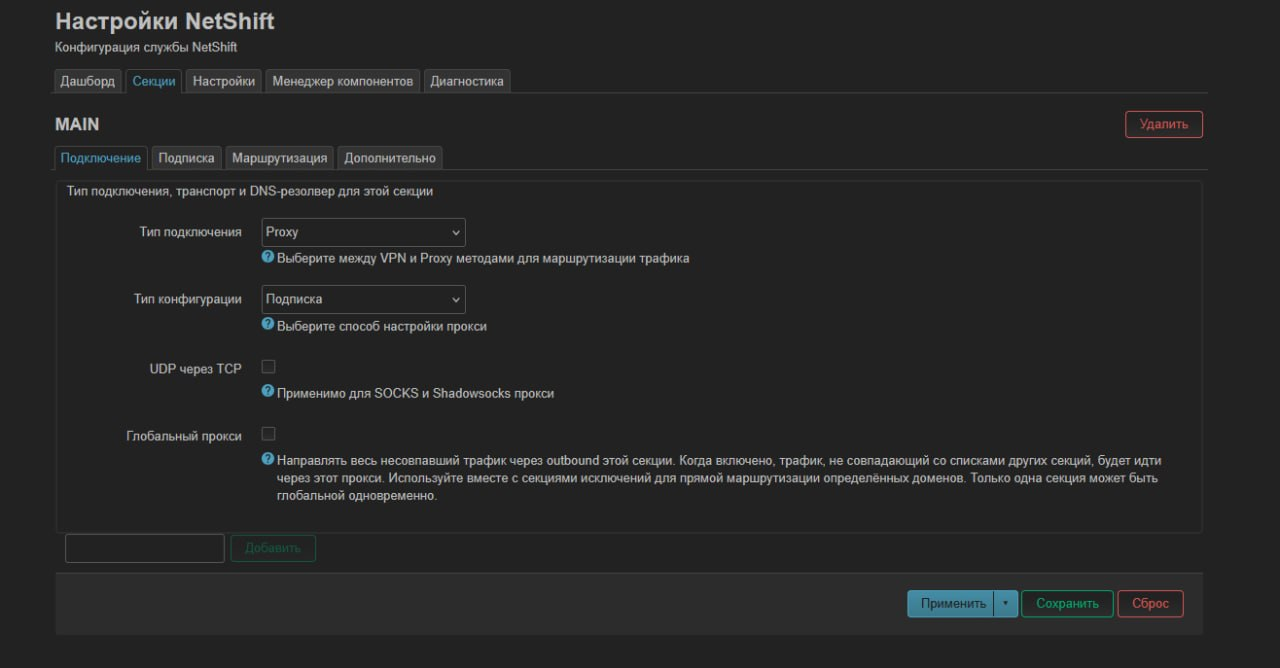Screen dimensions: 1280x668
Task: Click the Сброс button
Action: (1150, 604)
